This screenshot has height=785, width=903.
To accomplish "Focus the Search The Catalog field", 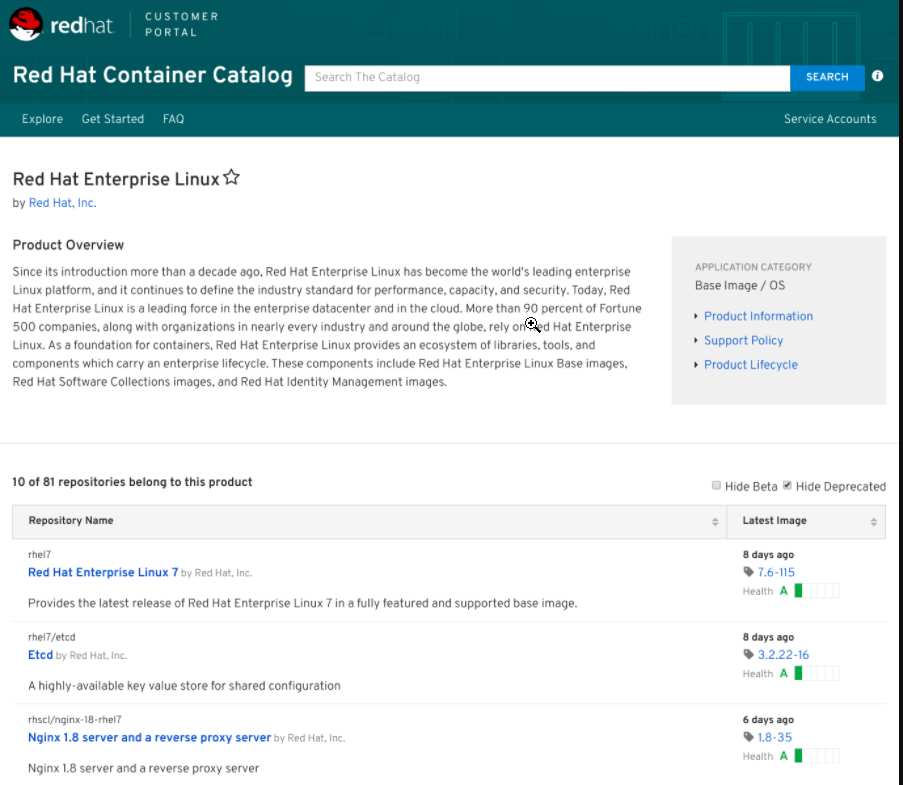I will point(547,77).
